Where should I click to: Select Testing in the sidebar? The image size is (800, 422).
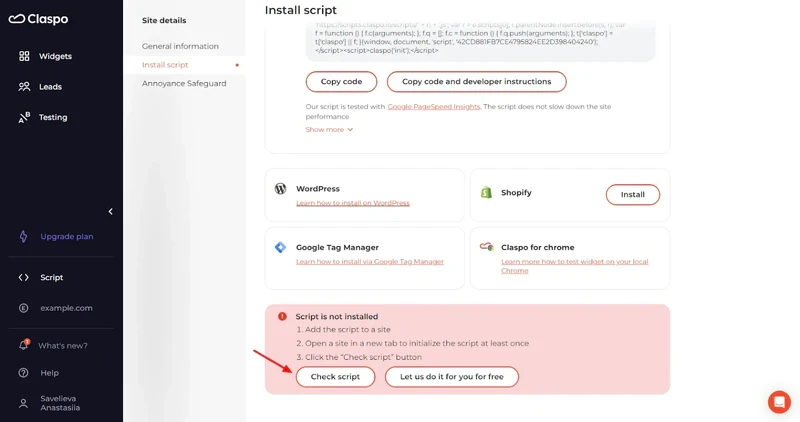pyautogui.click(x=53, y=117)
